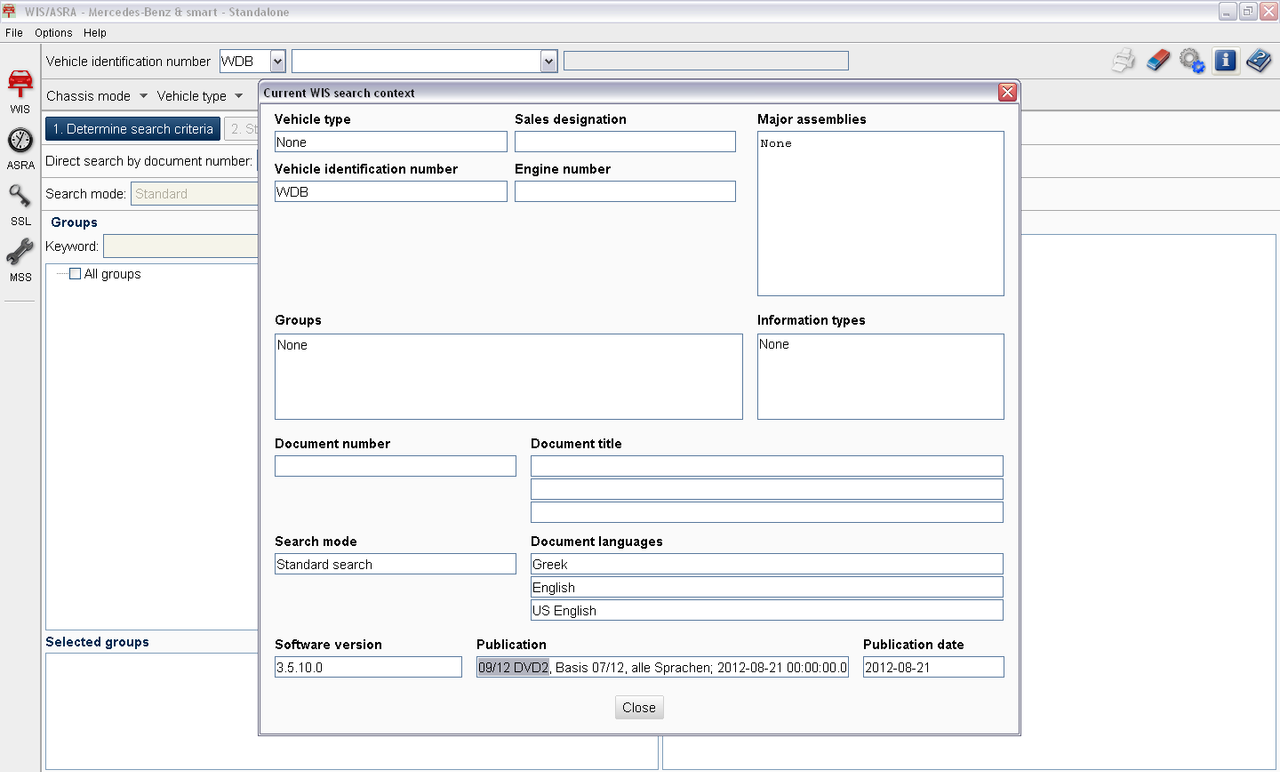Click the Greek document language entry
This screenshot has height=772, width=1280.
click(767, 564)
